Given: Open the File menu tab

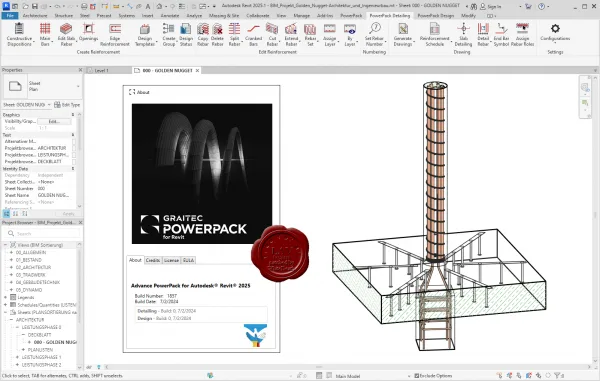Looking at the screenshot, I should pos(10,15).
